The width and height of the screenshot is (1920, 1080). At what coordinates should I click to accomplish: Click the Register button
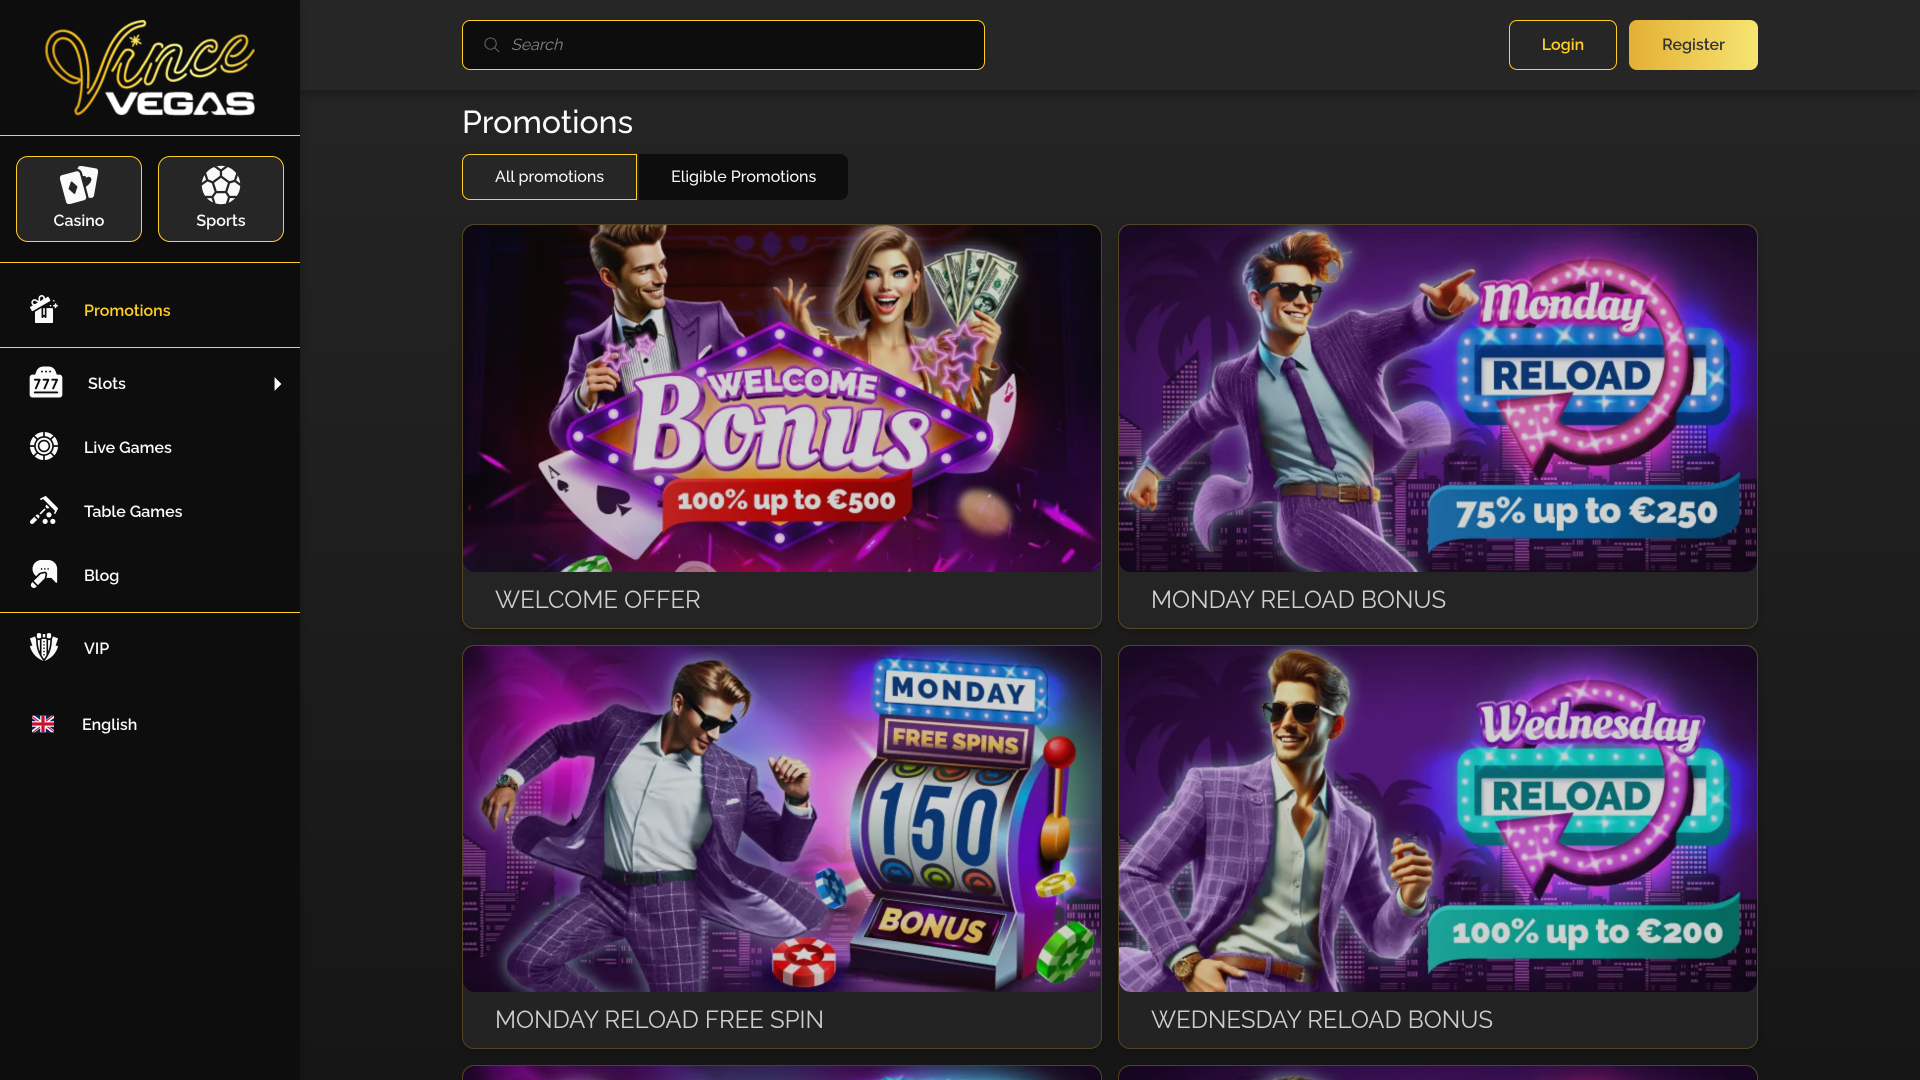tap(1692, 44)
